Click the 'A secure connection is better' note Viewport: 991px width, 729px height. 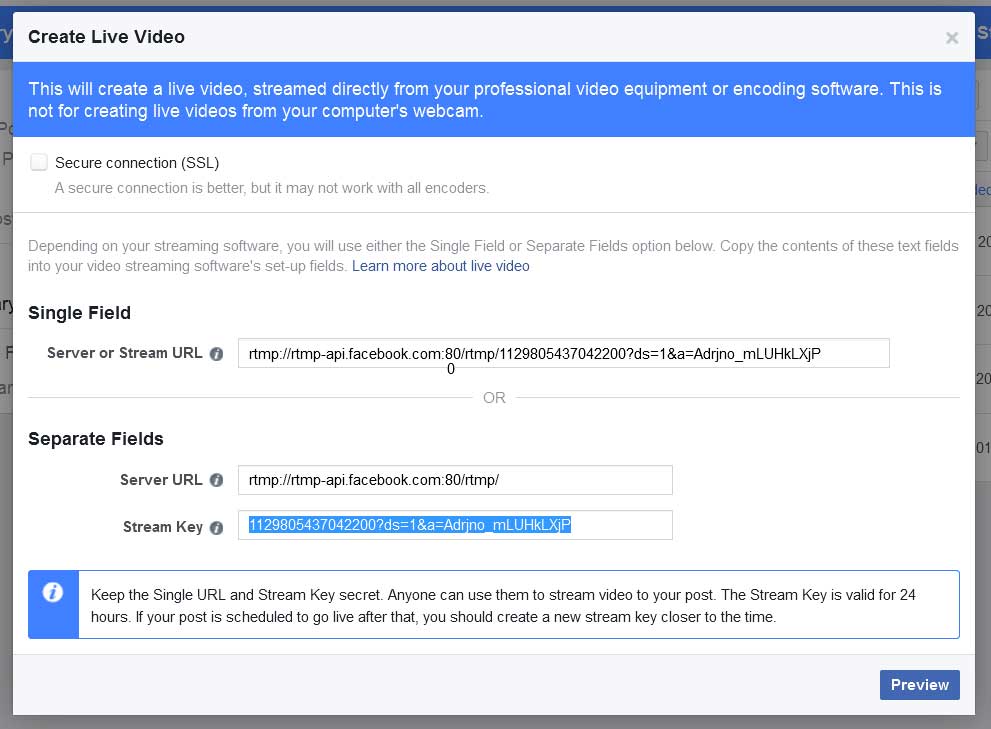point(272,188)
